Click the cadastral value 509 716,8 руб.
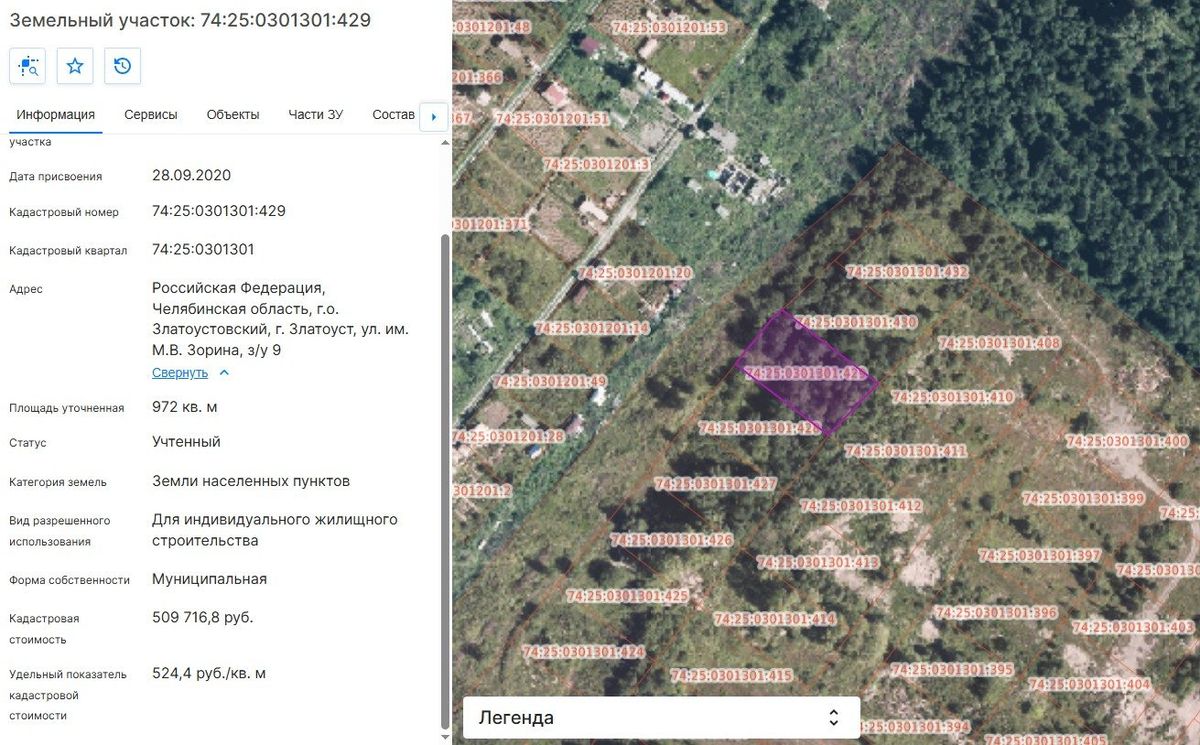The height and width of the screenshot is (745, 1200). pyautogui.click(x=203, y=617)
